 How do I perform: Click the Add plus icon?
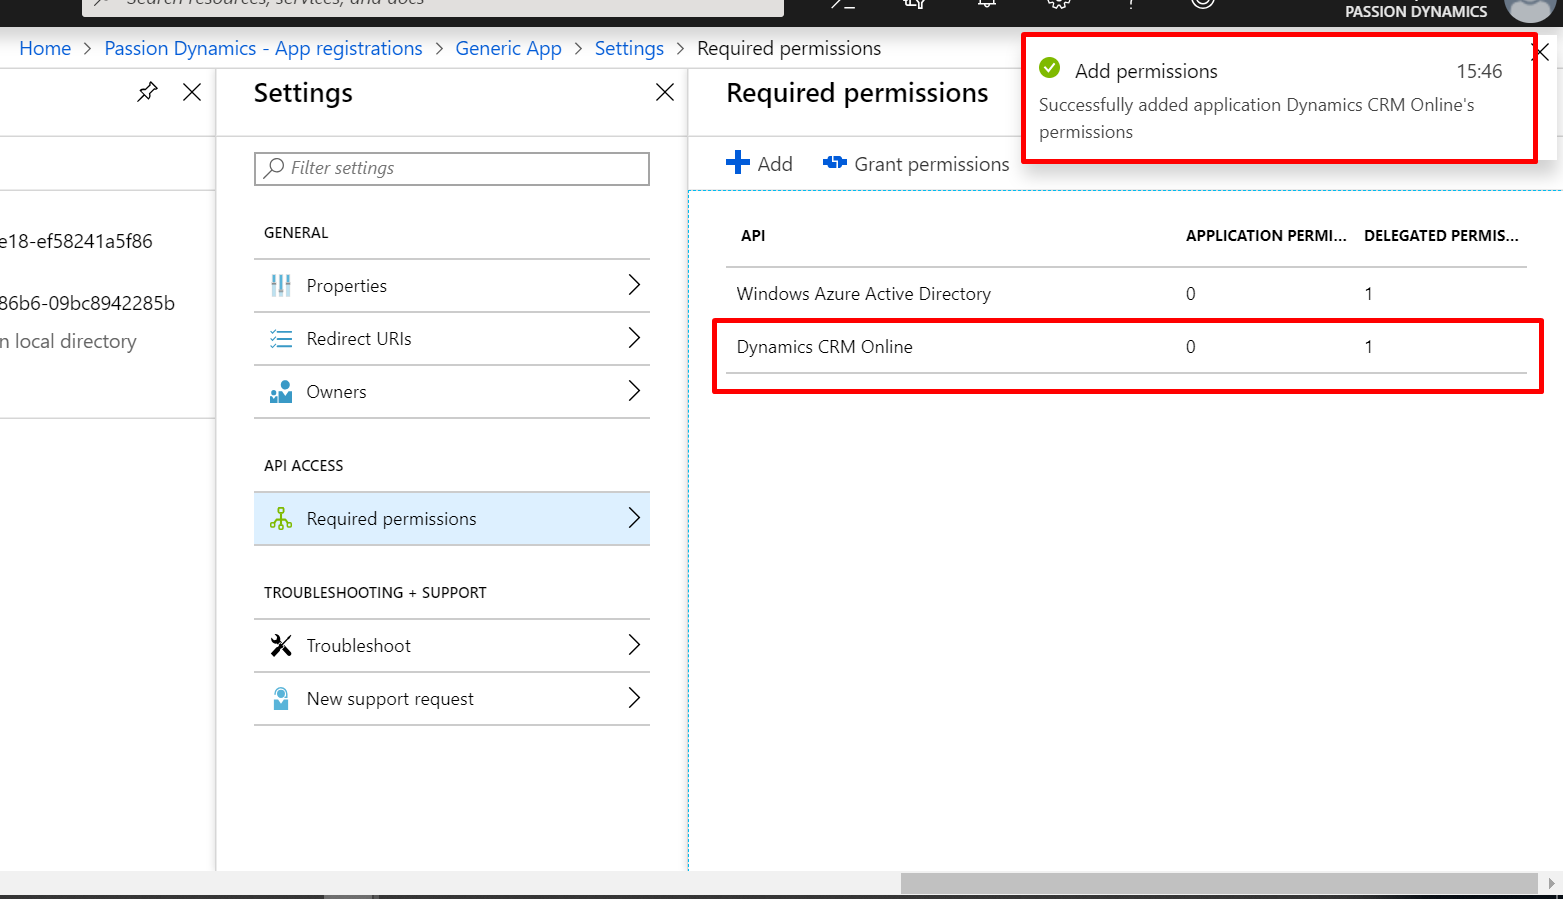coord(738,163)
